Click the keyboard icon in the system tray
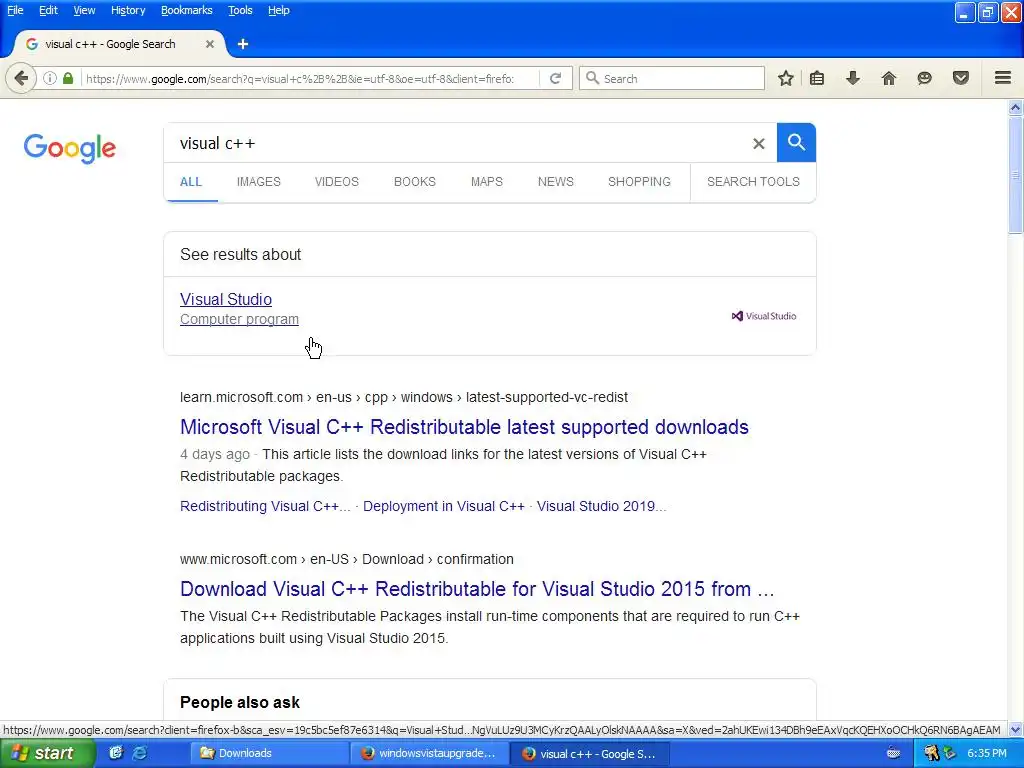1024x768 pixels. pyautogui.click(x=893, y=753)
